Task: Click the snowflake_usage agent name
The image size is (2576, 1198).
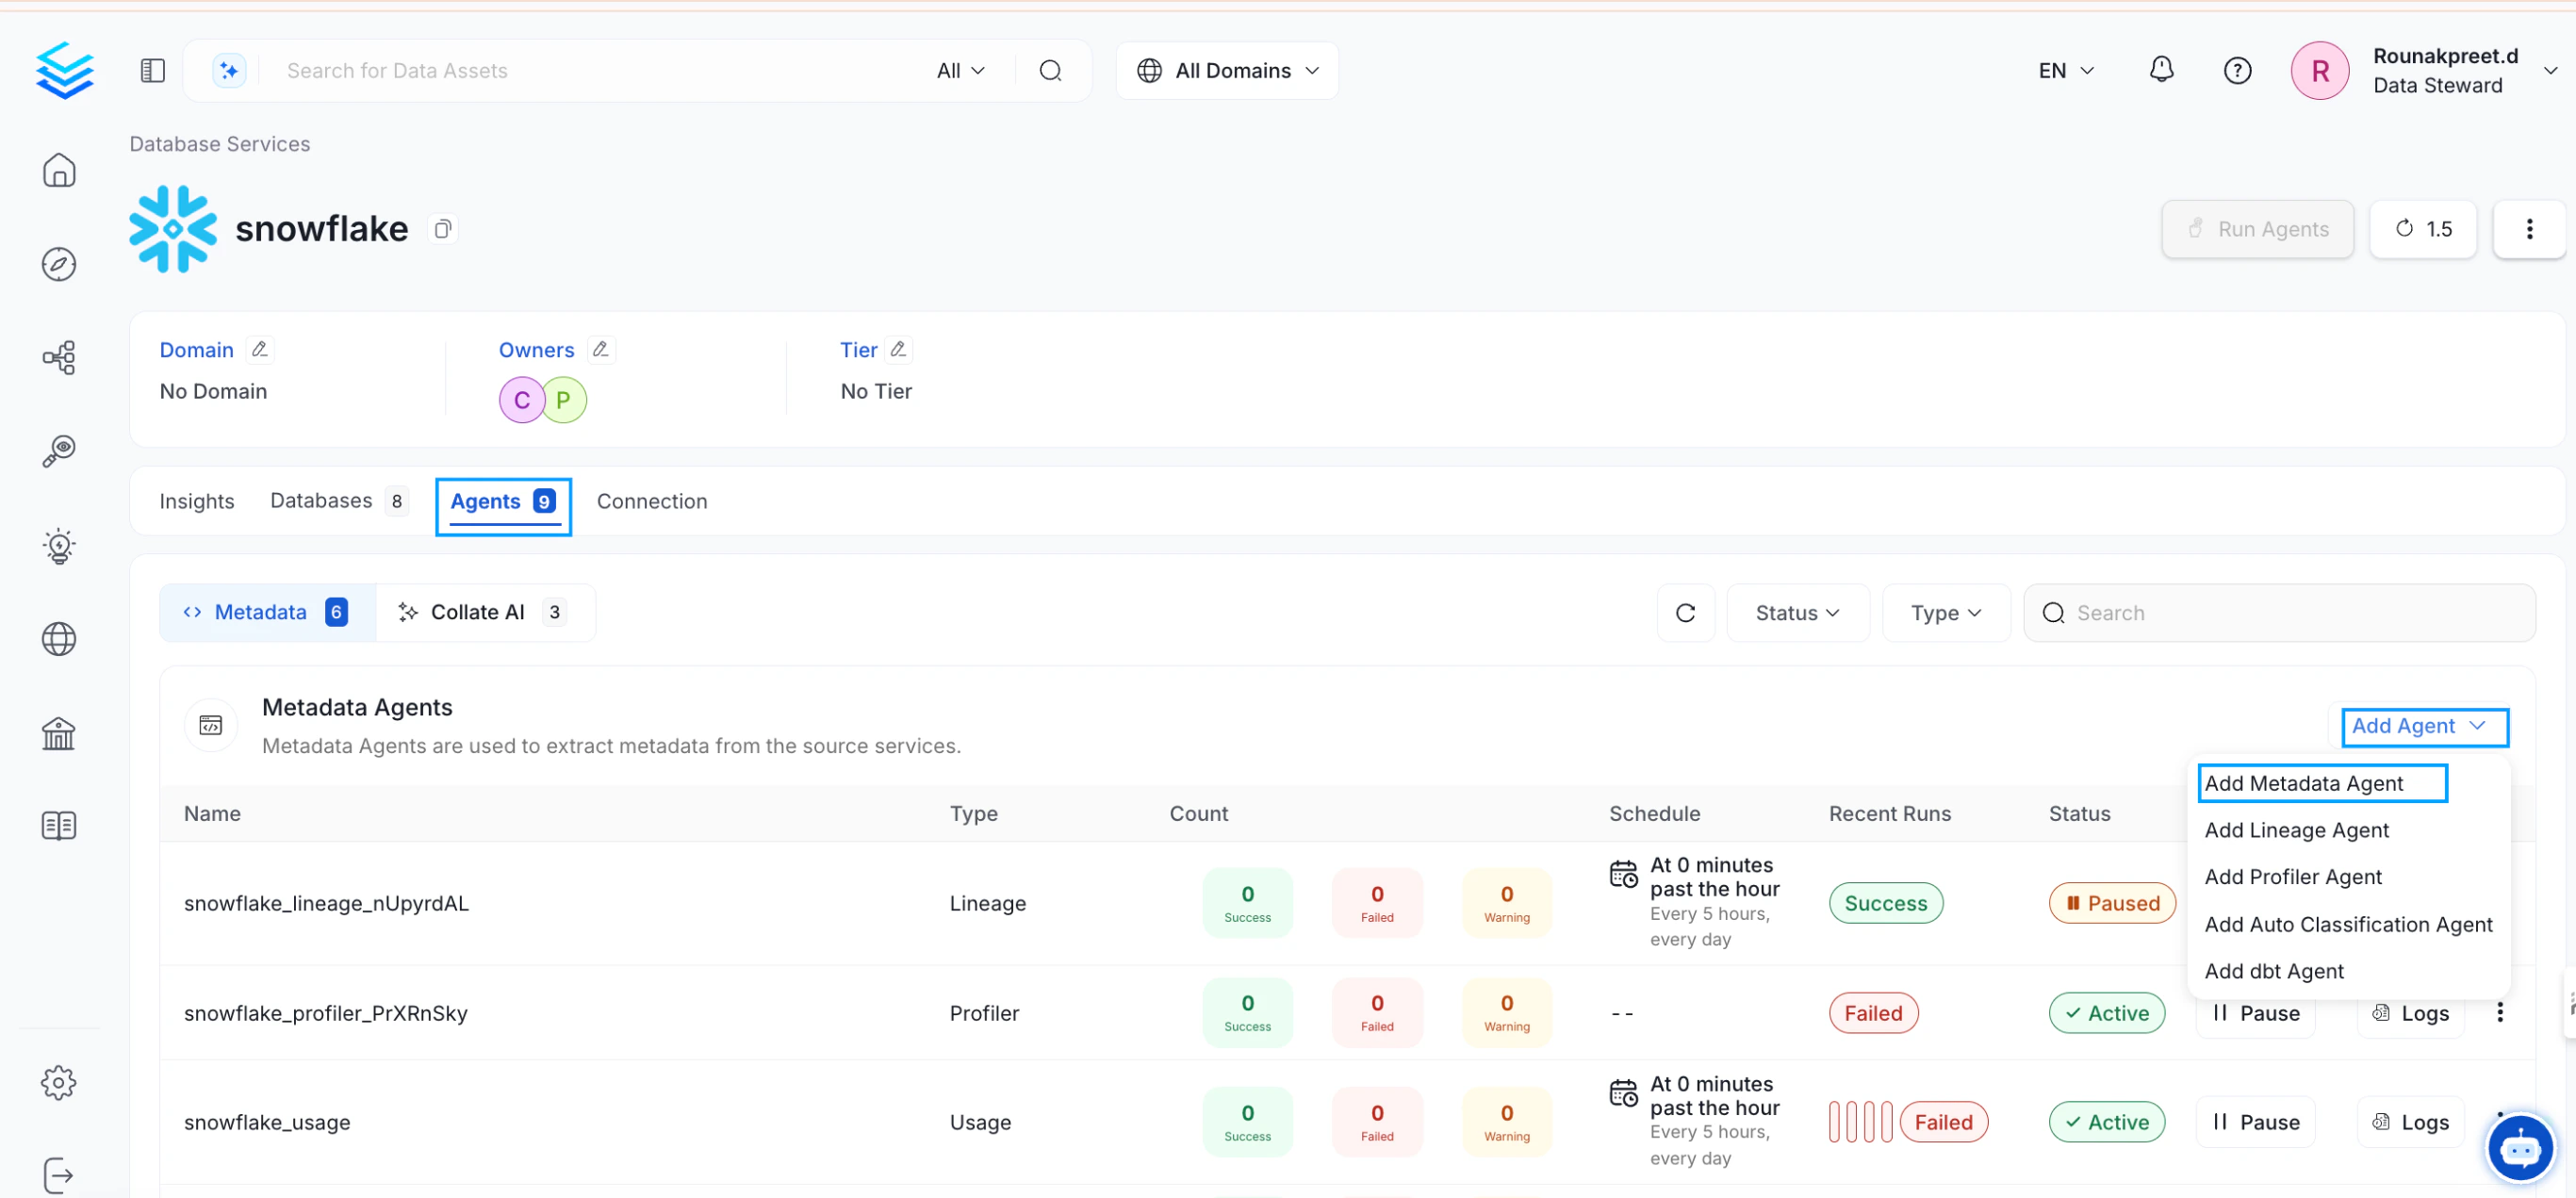Action: [x=267, y=1122]
